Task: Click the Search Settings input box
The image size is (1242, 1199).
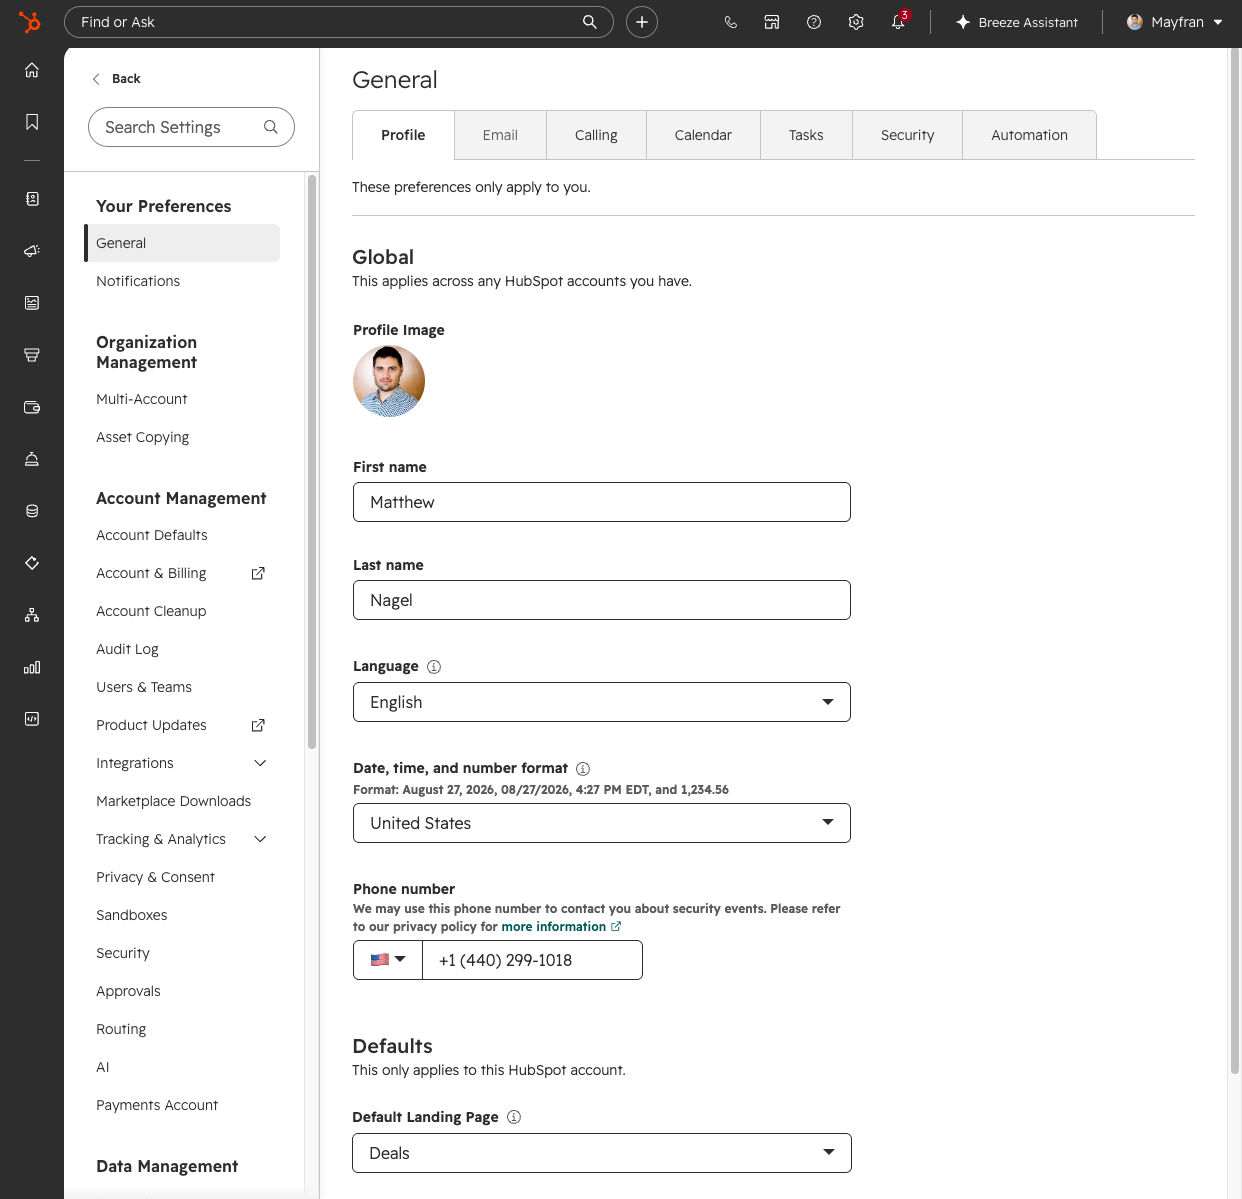Action: (191, 127)
